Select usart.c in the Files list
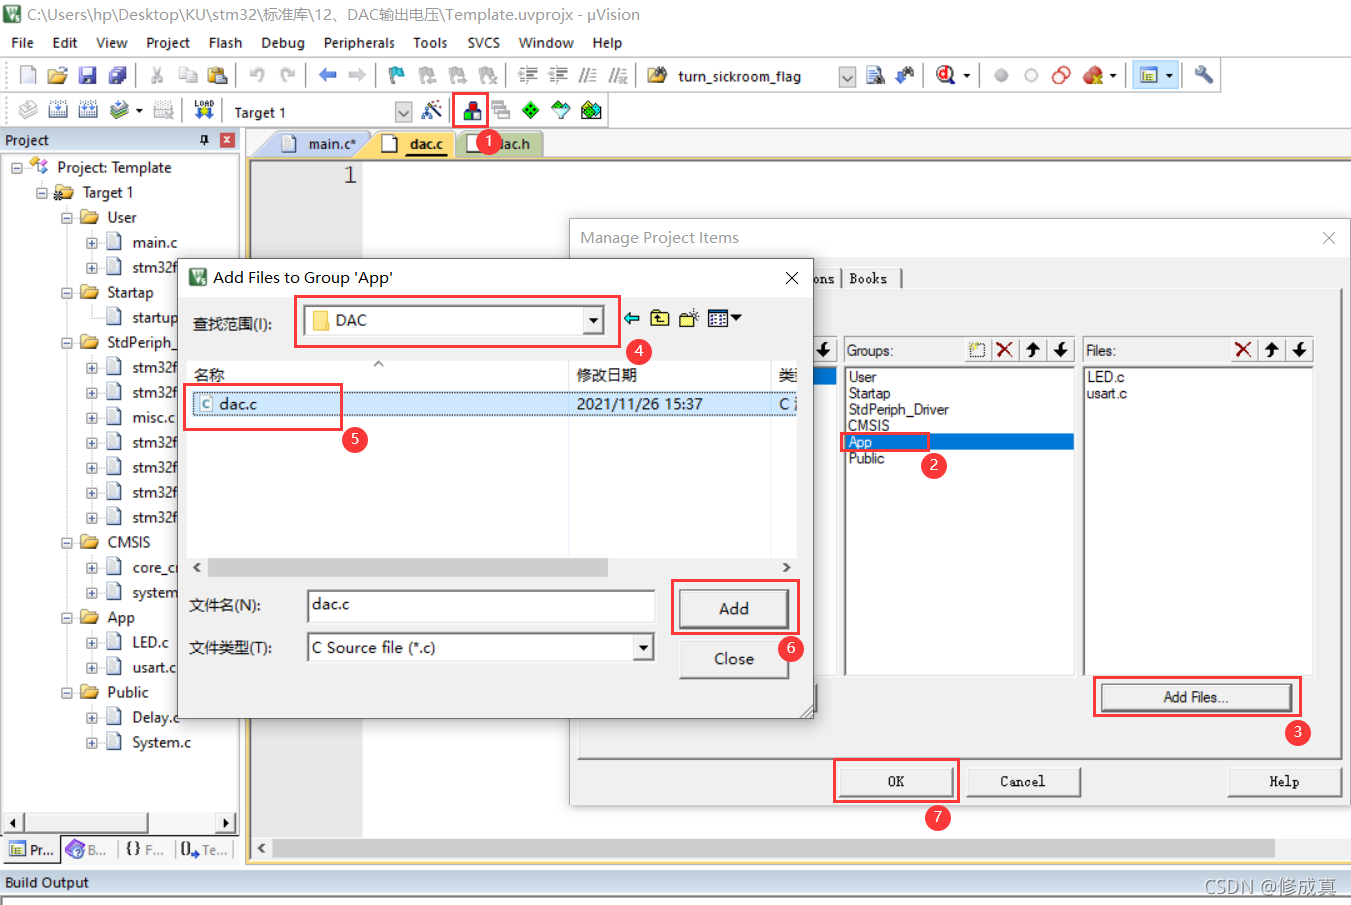Image resolution: width=1351 pixels, height=905 pixels. coord(1107,394)
